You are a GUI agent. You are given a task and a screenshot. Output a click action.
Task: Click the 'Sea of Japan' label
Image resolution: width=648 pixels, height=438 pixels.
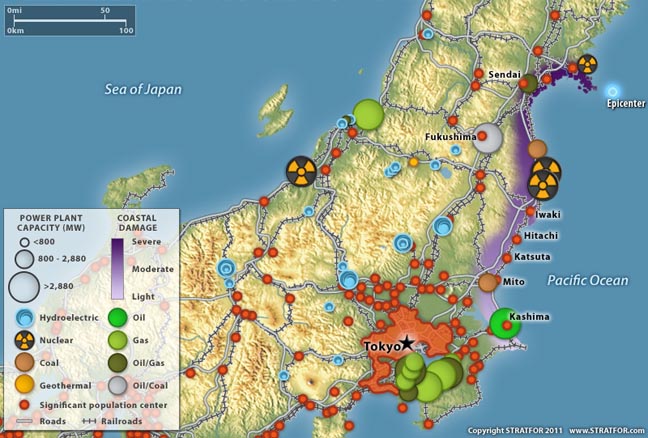point(143,89)
